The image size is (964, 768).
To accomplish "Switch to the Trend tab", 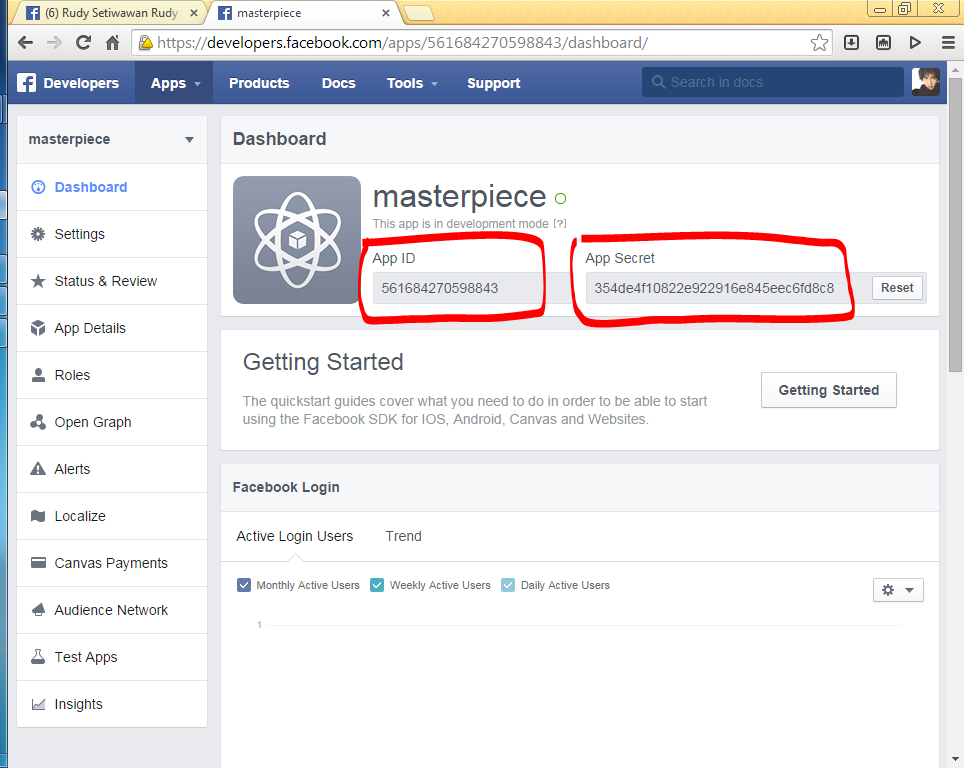I will 403,536.
